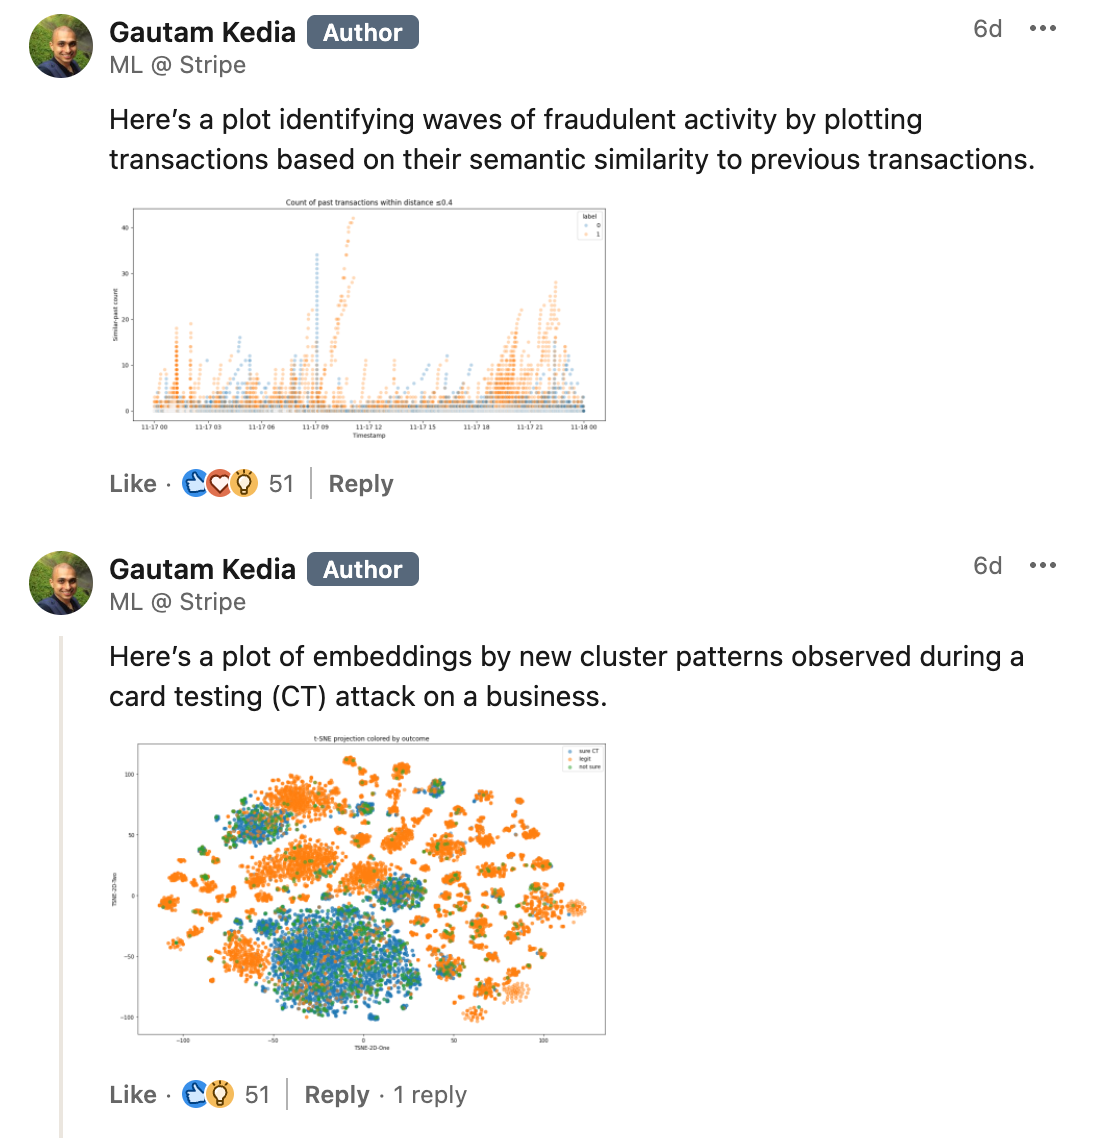Viewport: 1096px width, 1138px height.
Task: Like the card testing attack comment
Action: (133, 1095)
